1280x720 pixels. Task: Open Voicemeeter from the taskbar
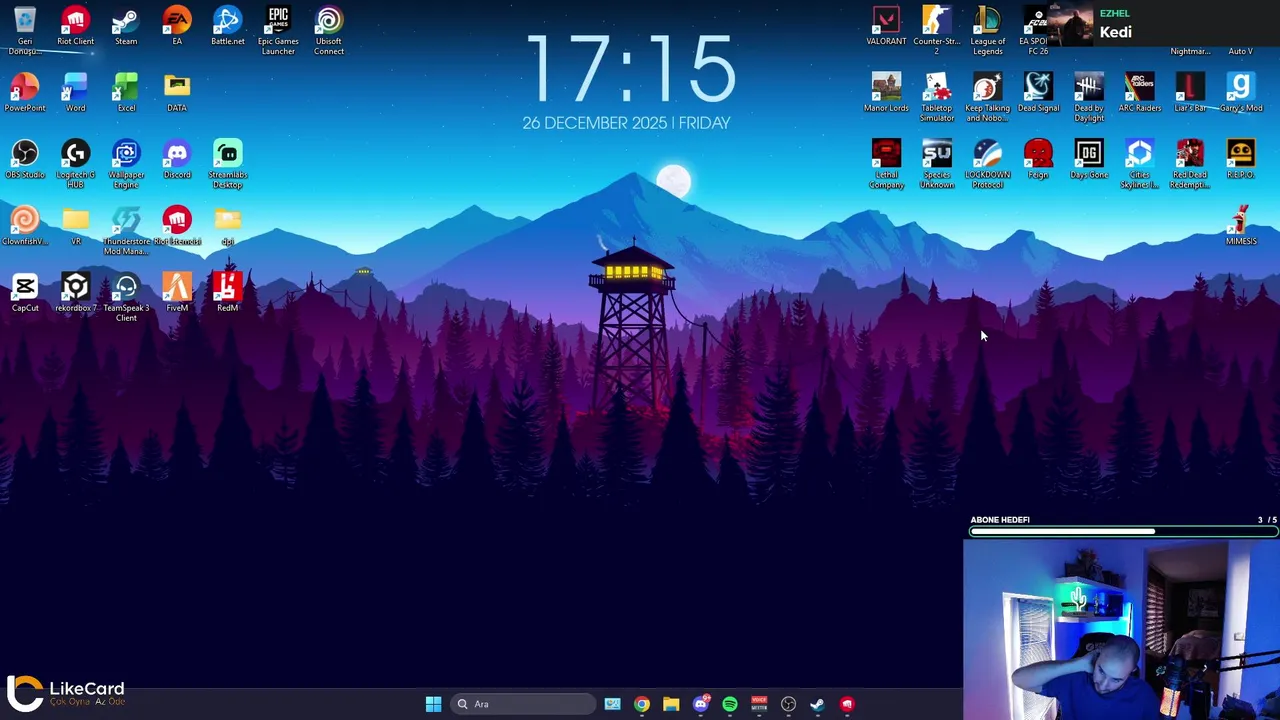coord(759,704)
